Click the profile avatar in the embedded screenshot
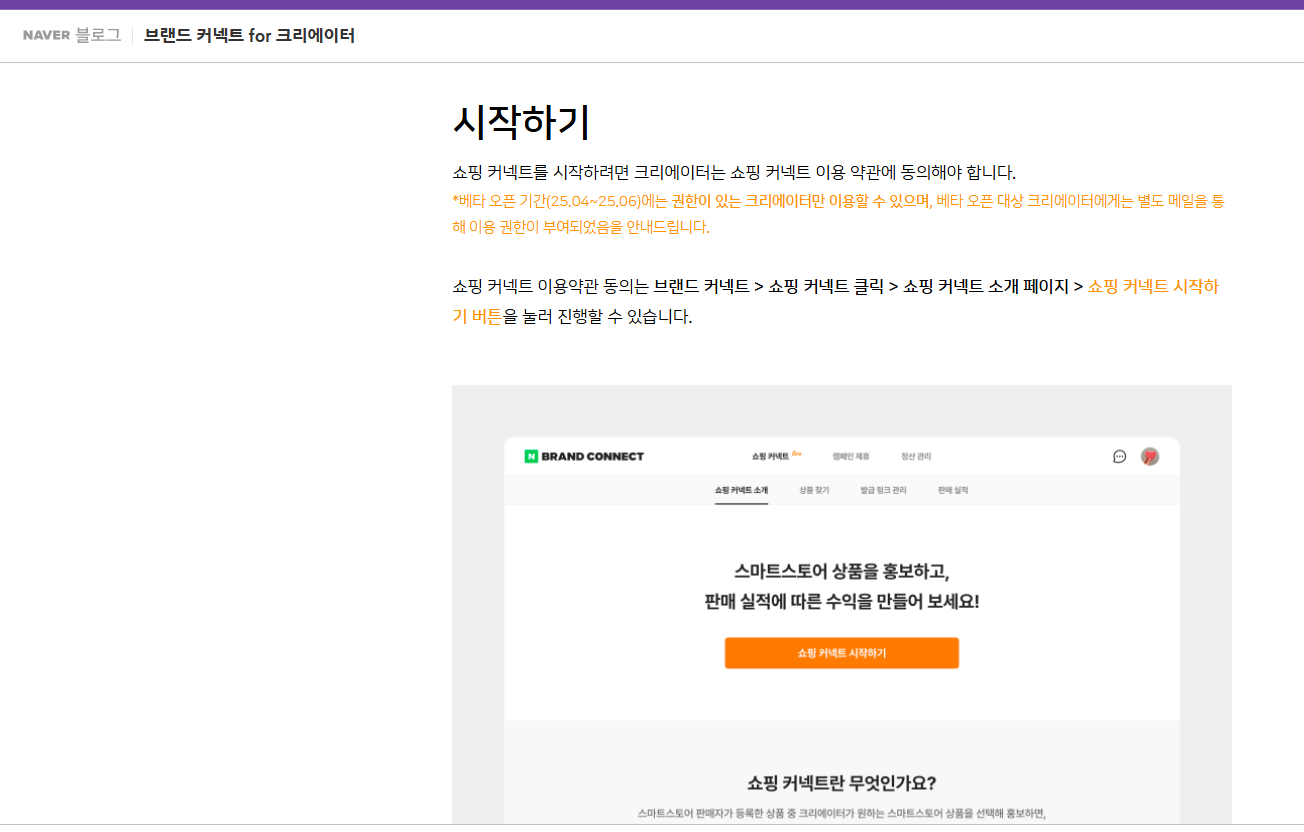 (x=1150, y=457)
